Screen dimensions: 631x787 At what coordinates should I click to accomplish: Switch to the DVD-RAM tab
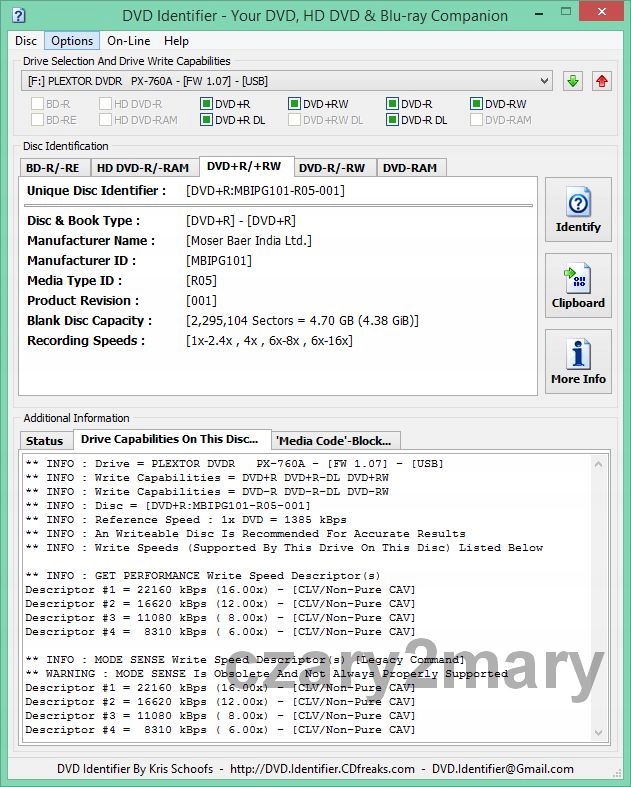point(409,167)
